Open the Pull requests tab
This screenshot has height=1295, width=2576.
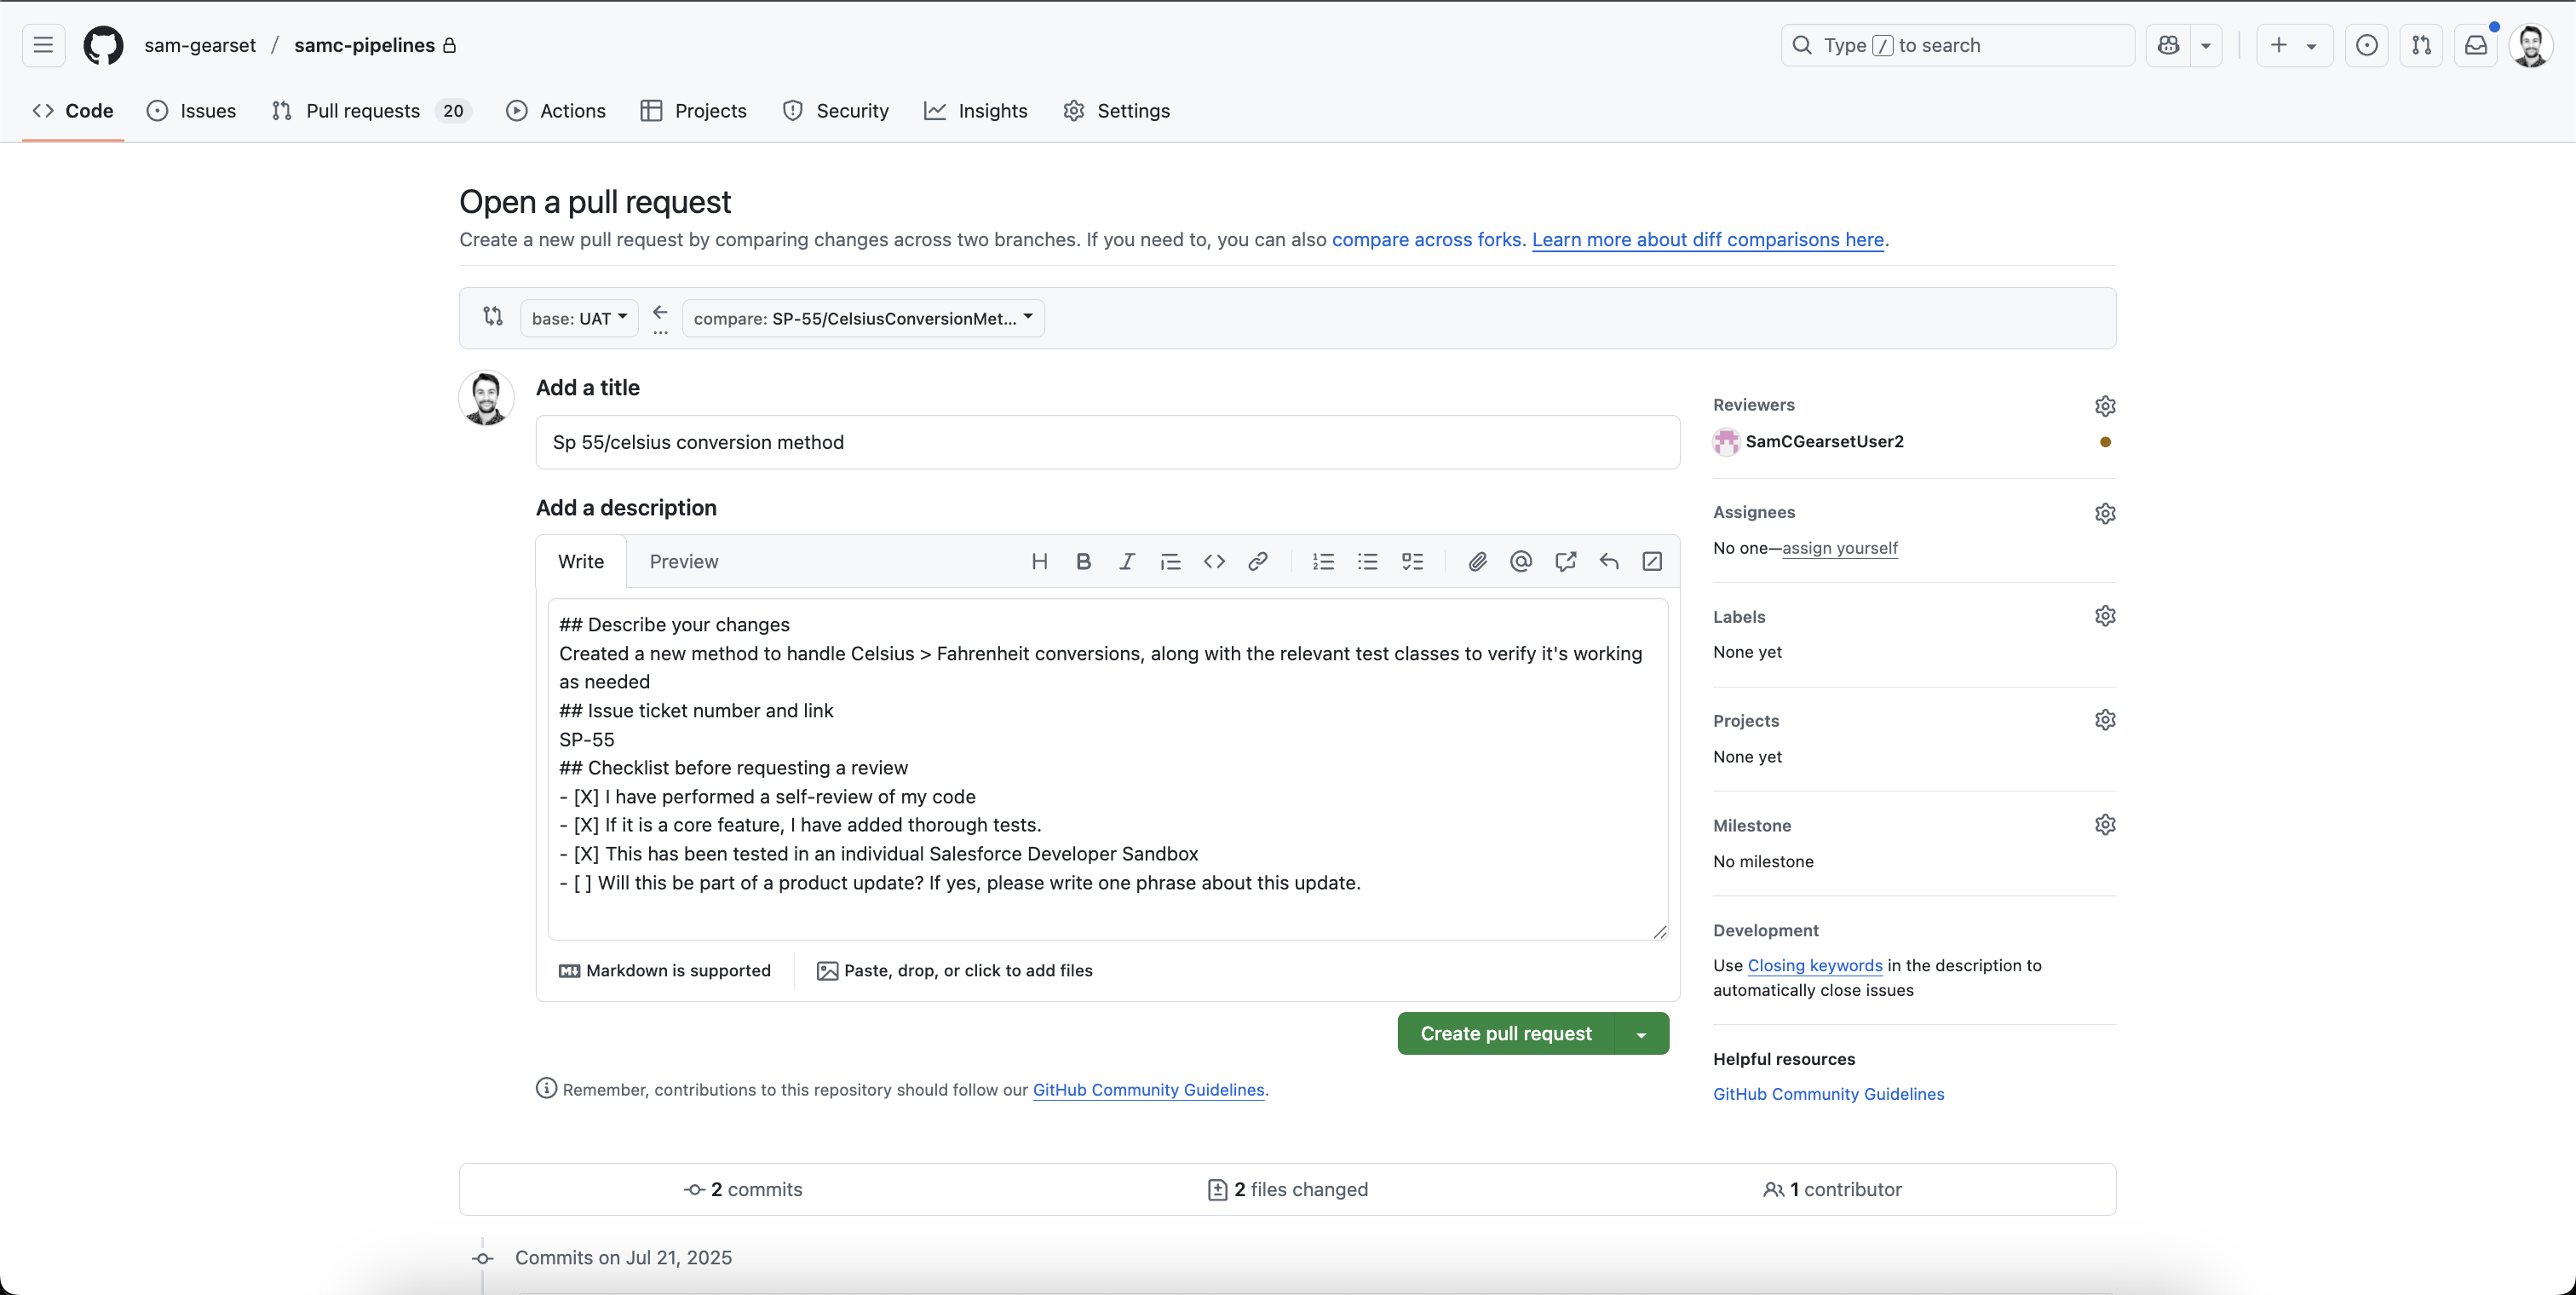tap(362, 111)
